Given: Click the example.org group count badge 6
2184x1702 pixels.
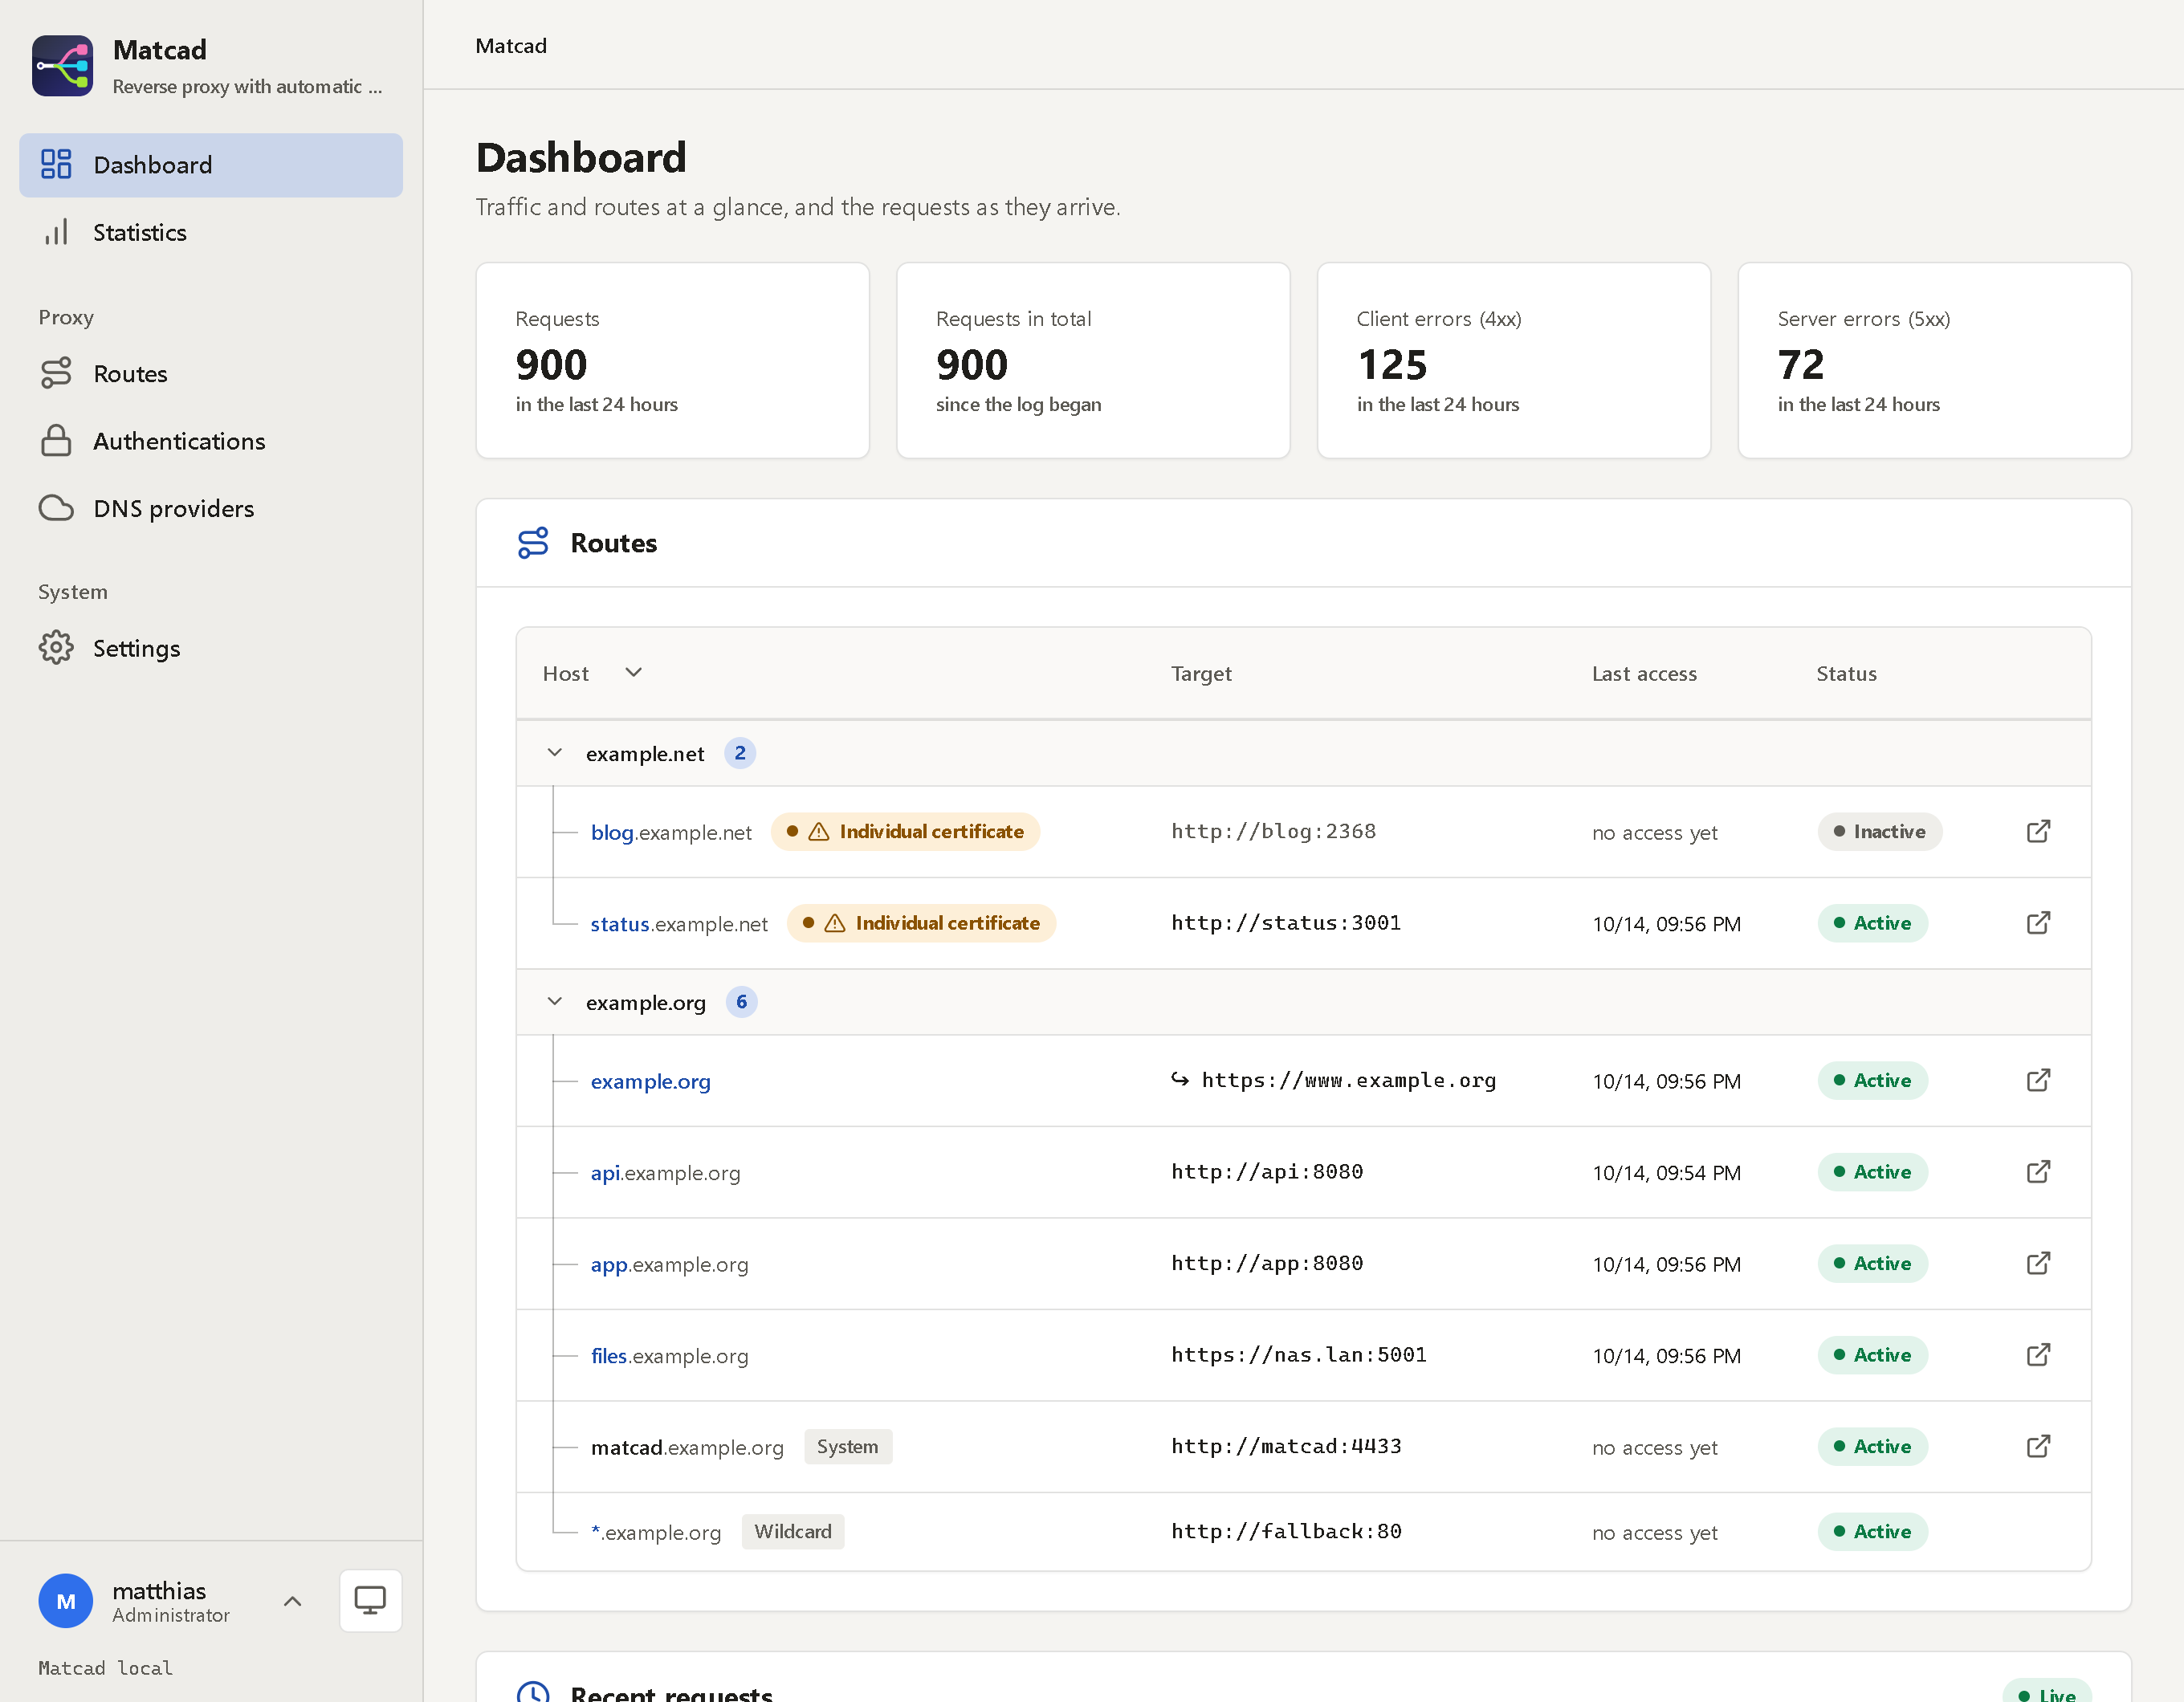Looking at the screenshot, I should (x=741, y=1002).
